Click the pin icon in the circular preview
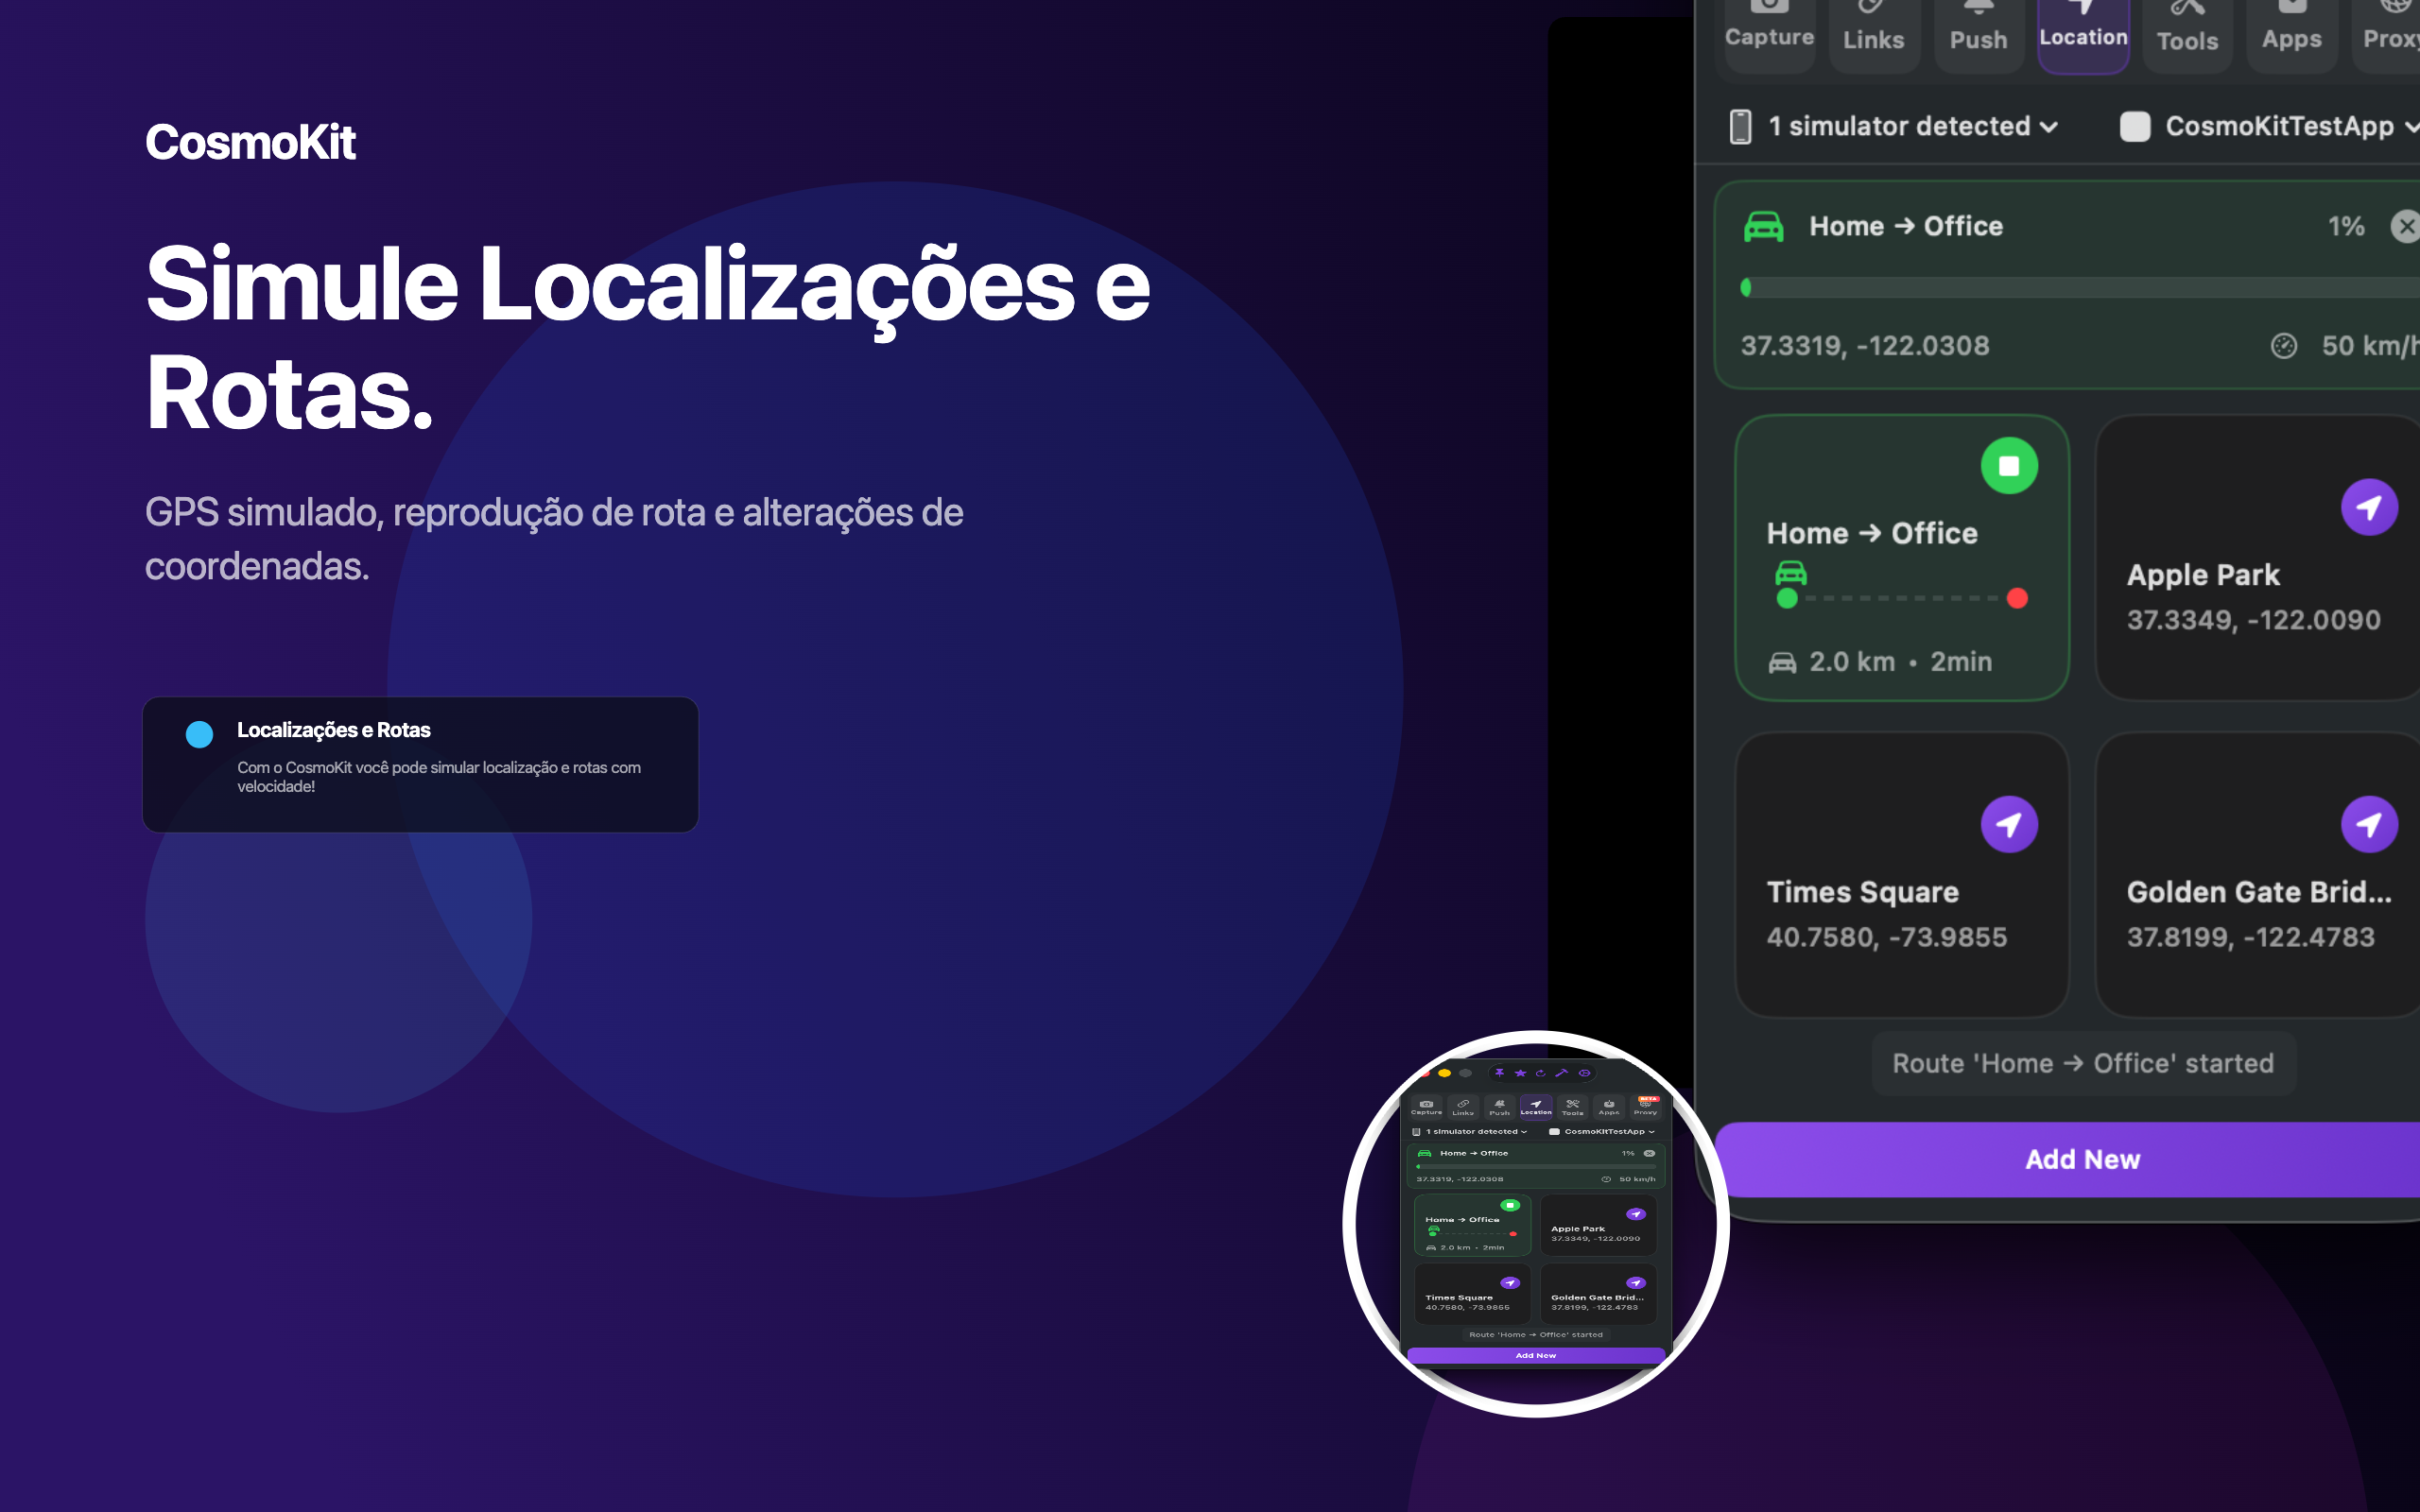 (x=1499, y=1073)
